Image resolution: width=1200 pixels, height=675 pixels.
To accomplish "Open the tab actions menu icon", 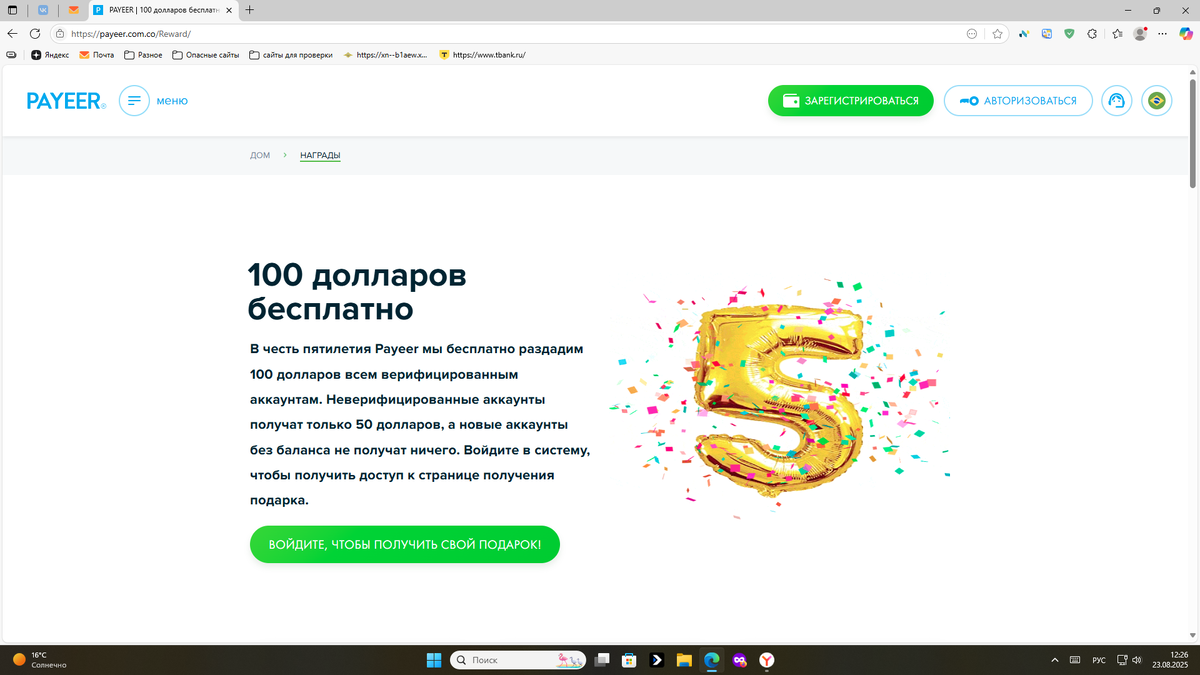I will point(12,10).
